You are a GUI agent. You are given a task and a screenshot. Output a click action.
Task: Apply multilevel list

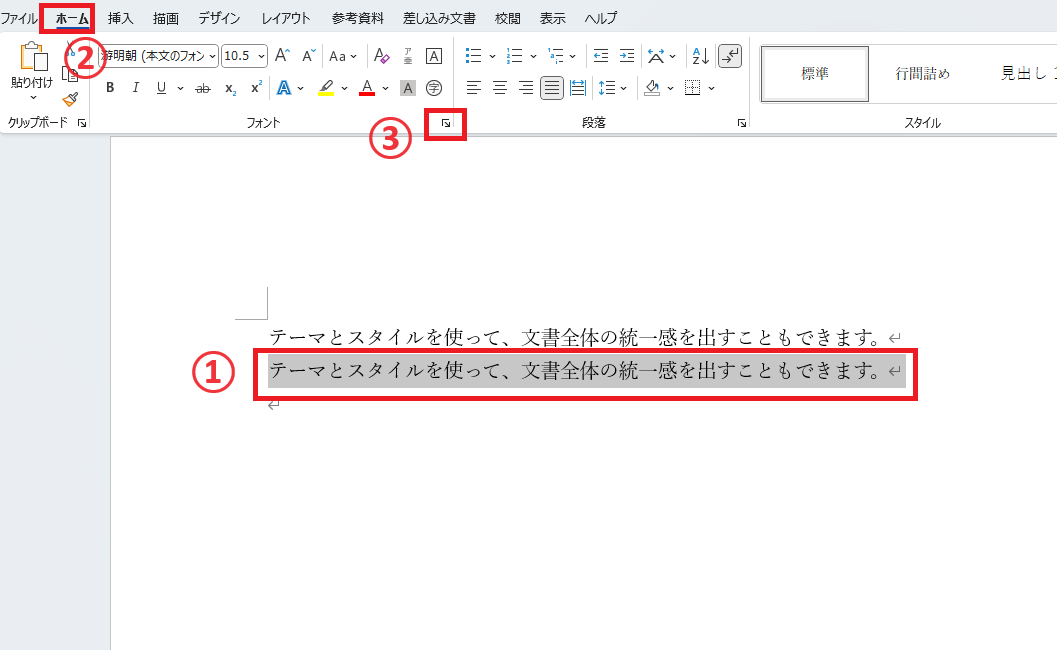(555, 55)
